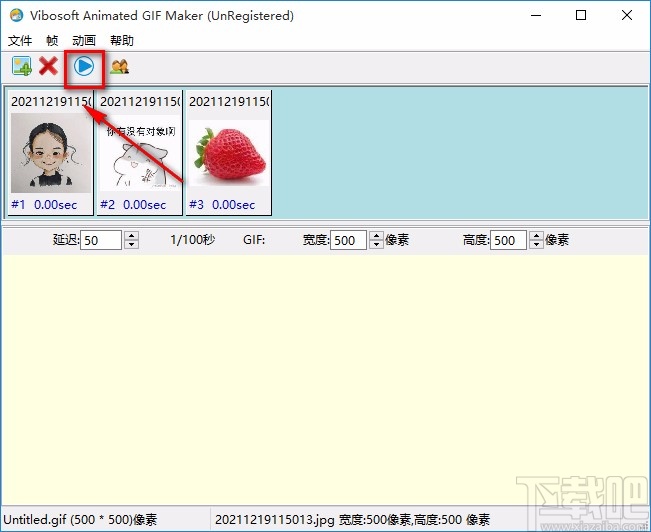Click the 高度 height input field
The image size is (651, 532).
(x=508, y=240)
